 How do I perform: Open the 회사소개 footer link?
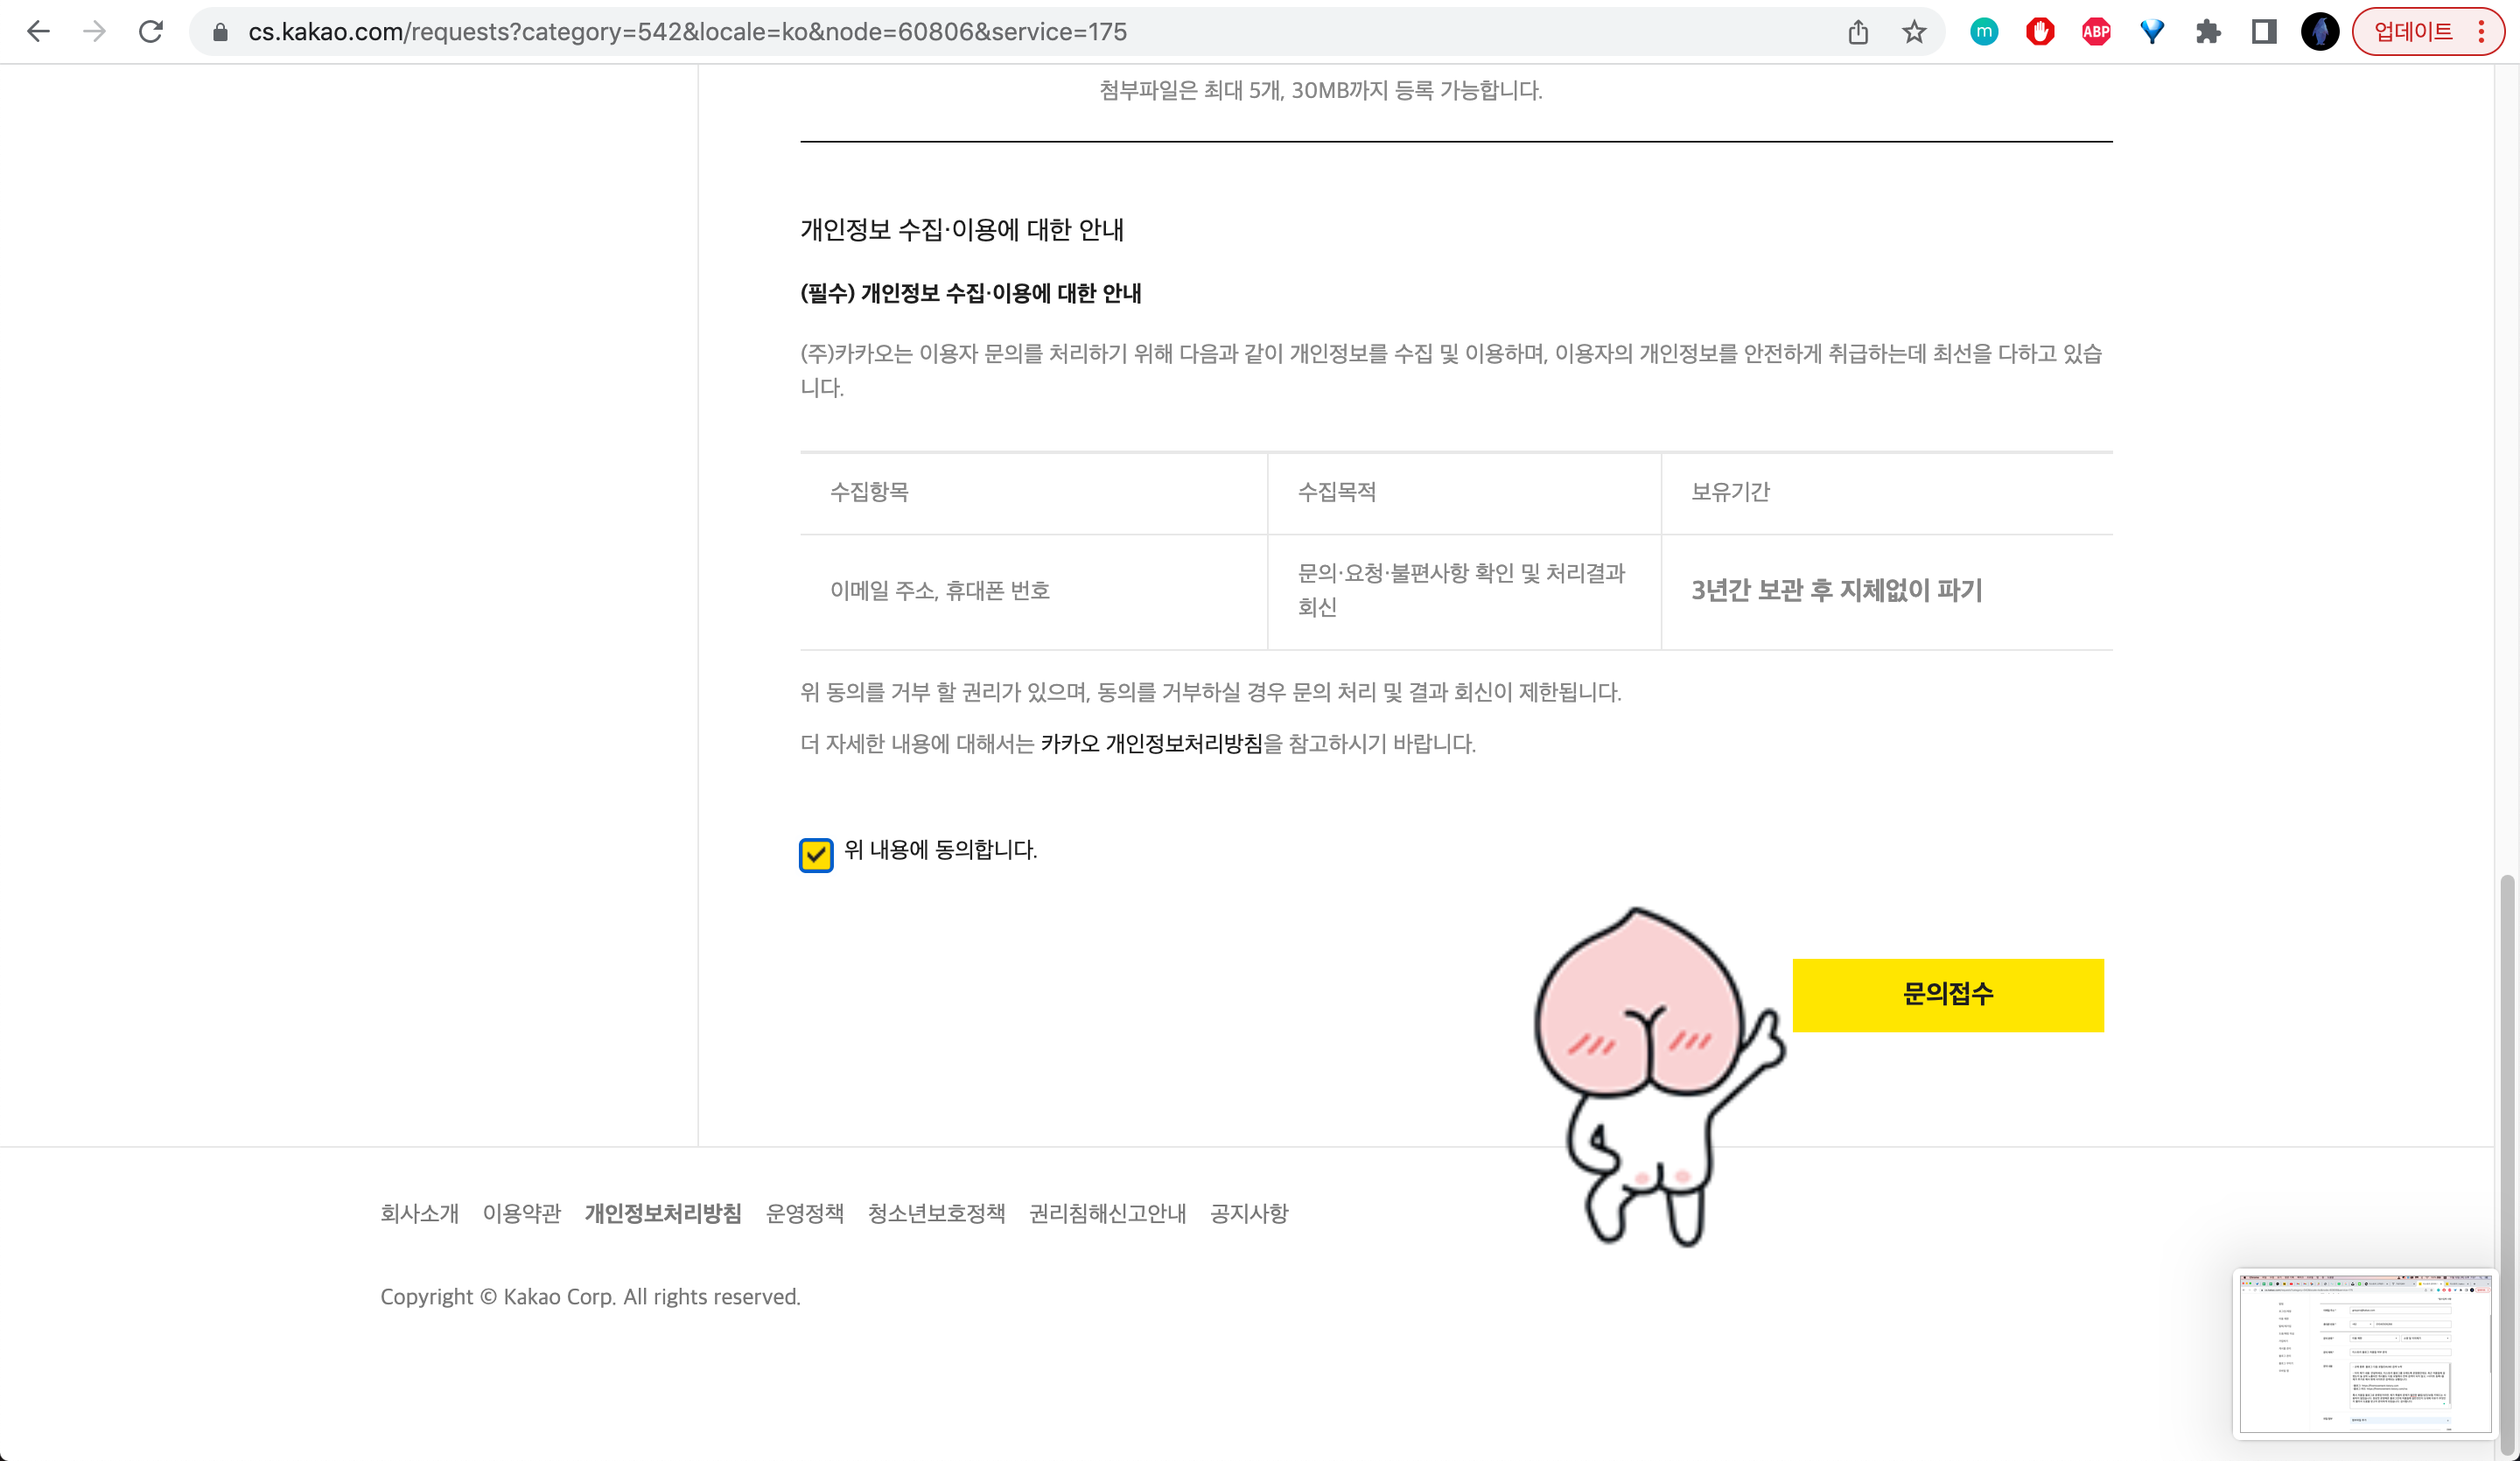click(419, 1214)
